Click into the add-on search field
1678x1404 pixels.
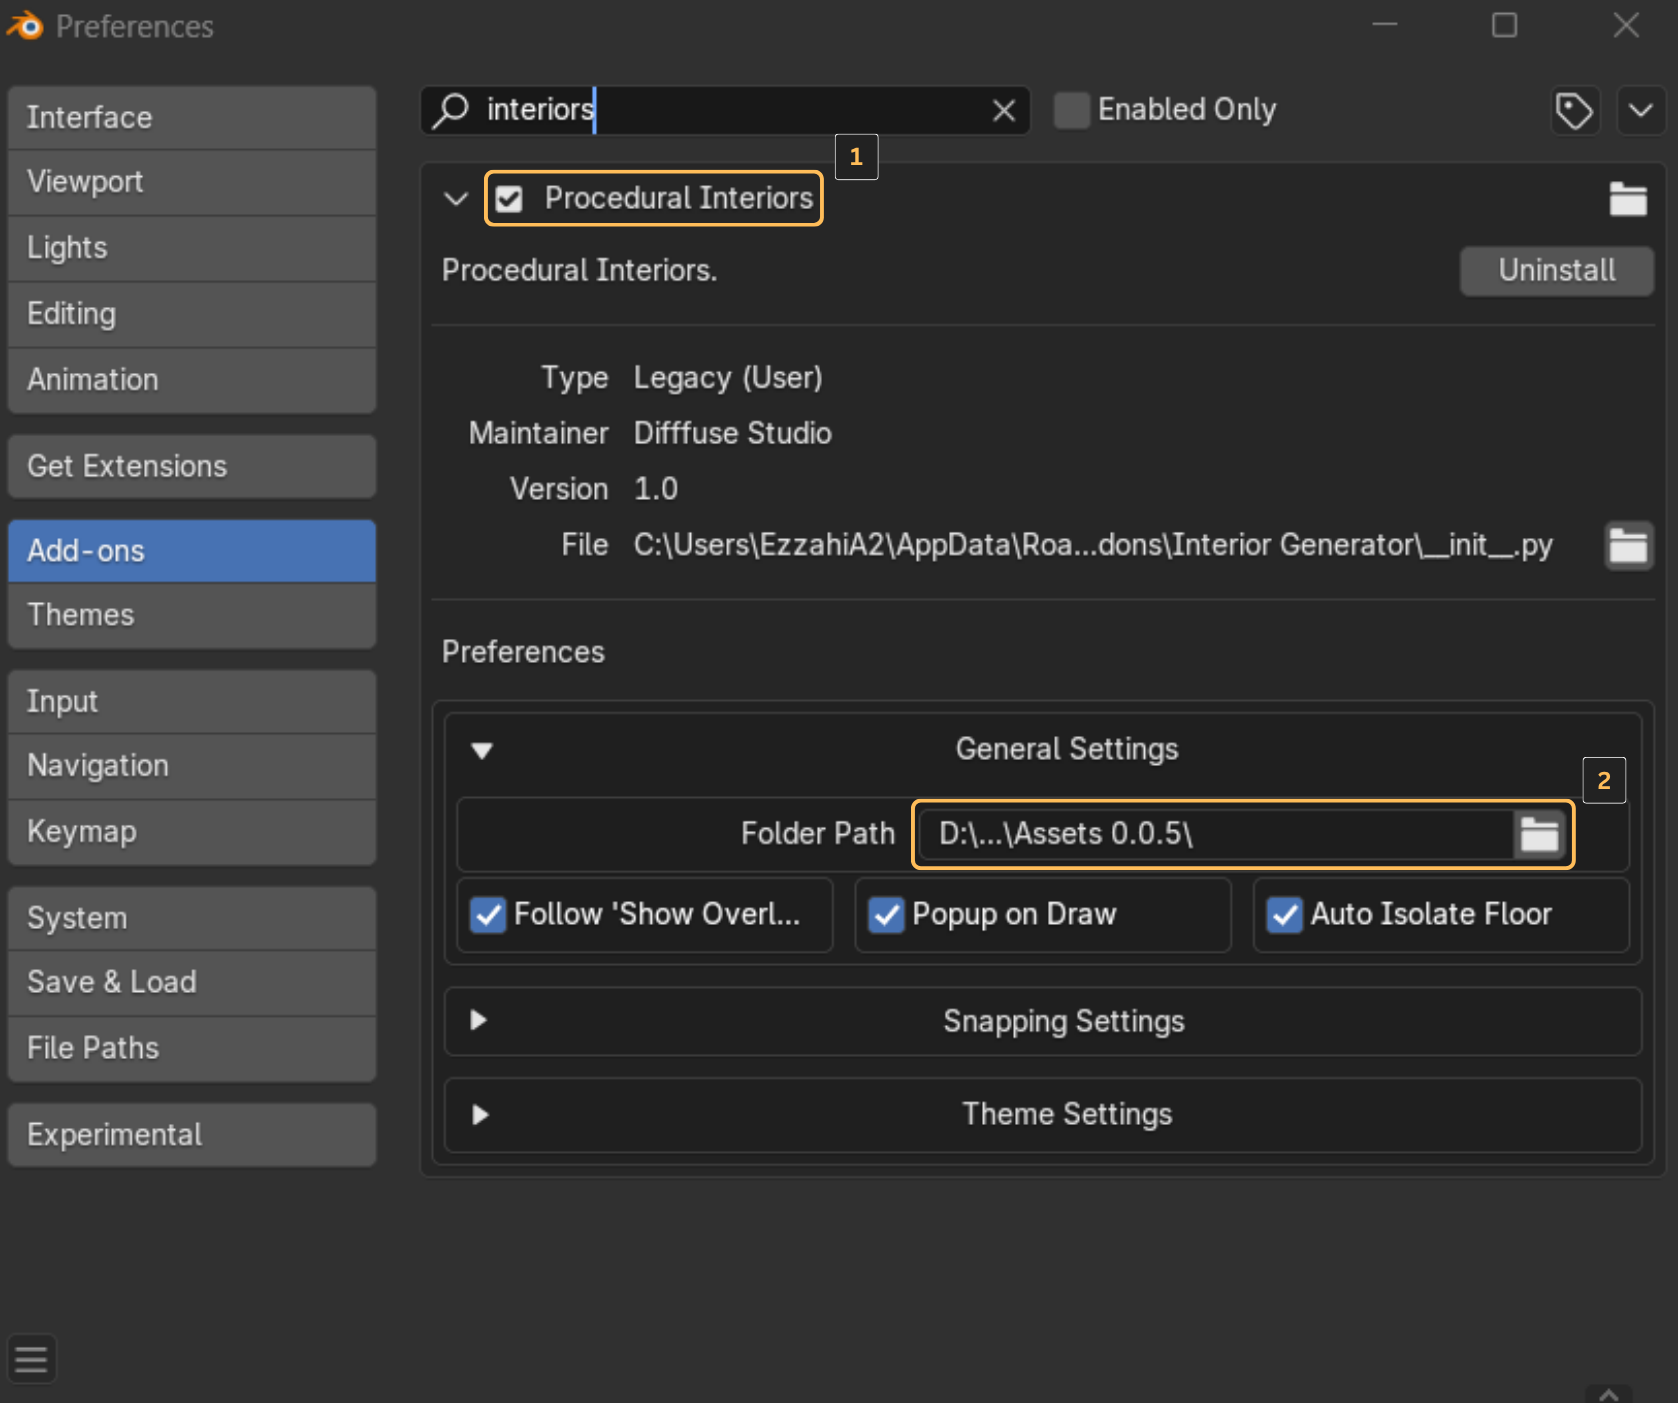tap(725, 110)
